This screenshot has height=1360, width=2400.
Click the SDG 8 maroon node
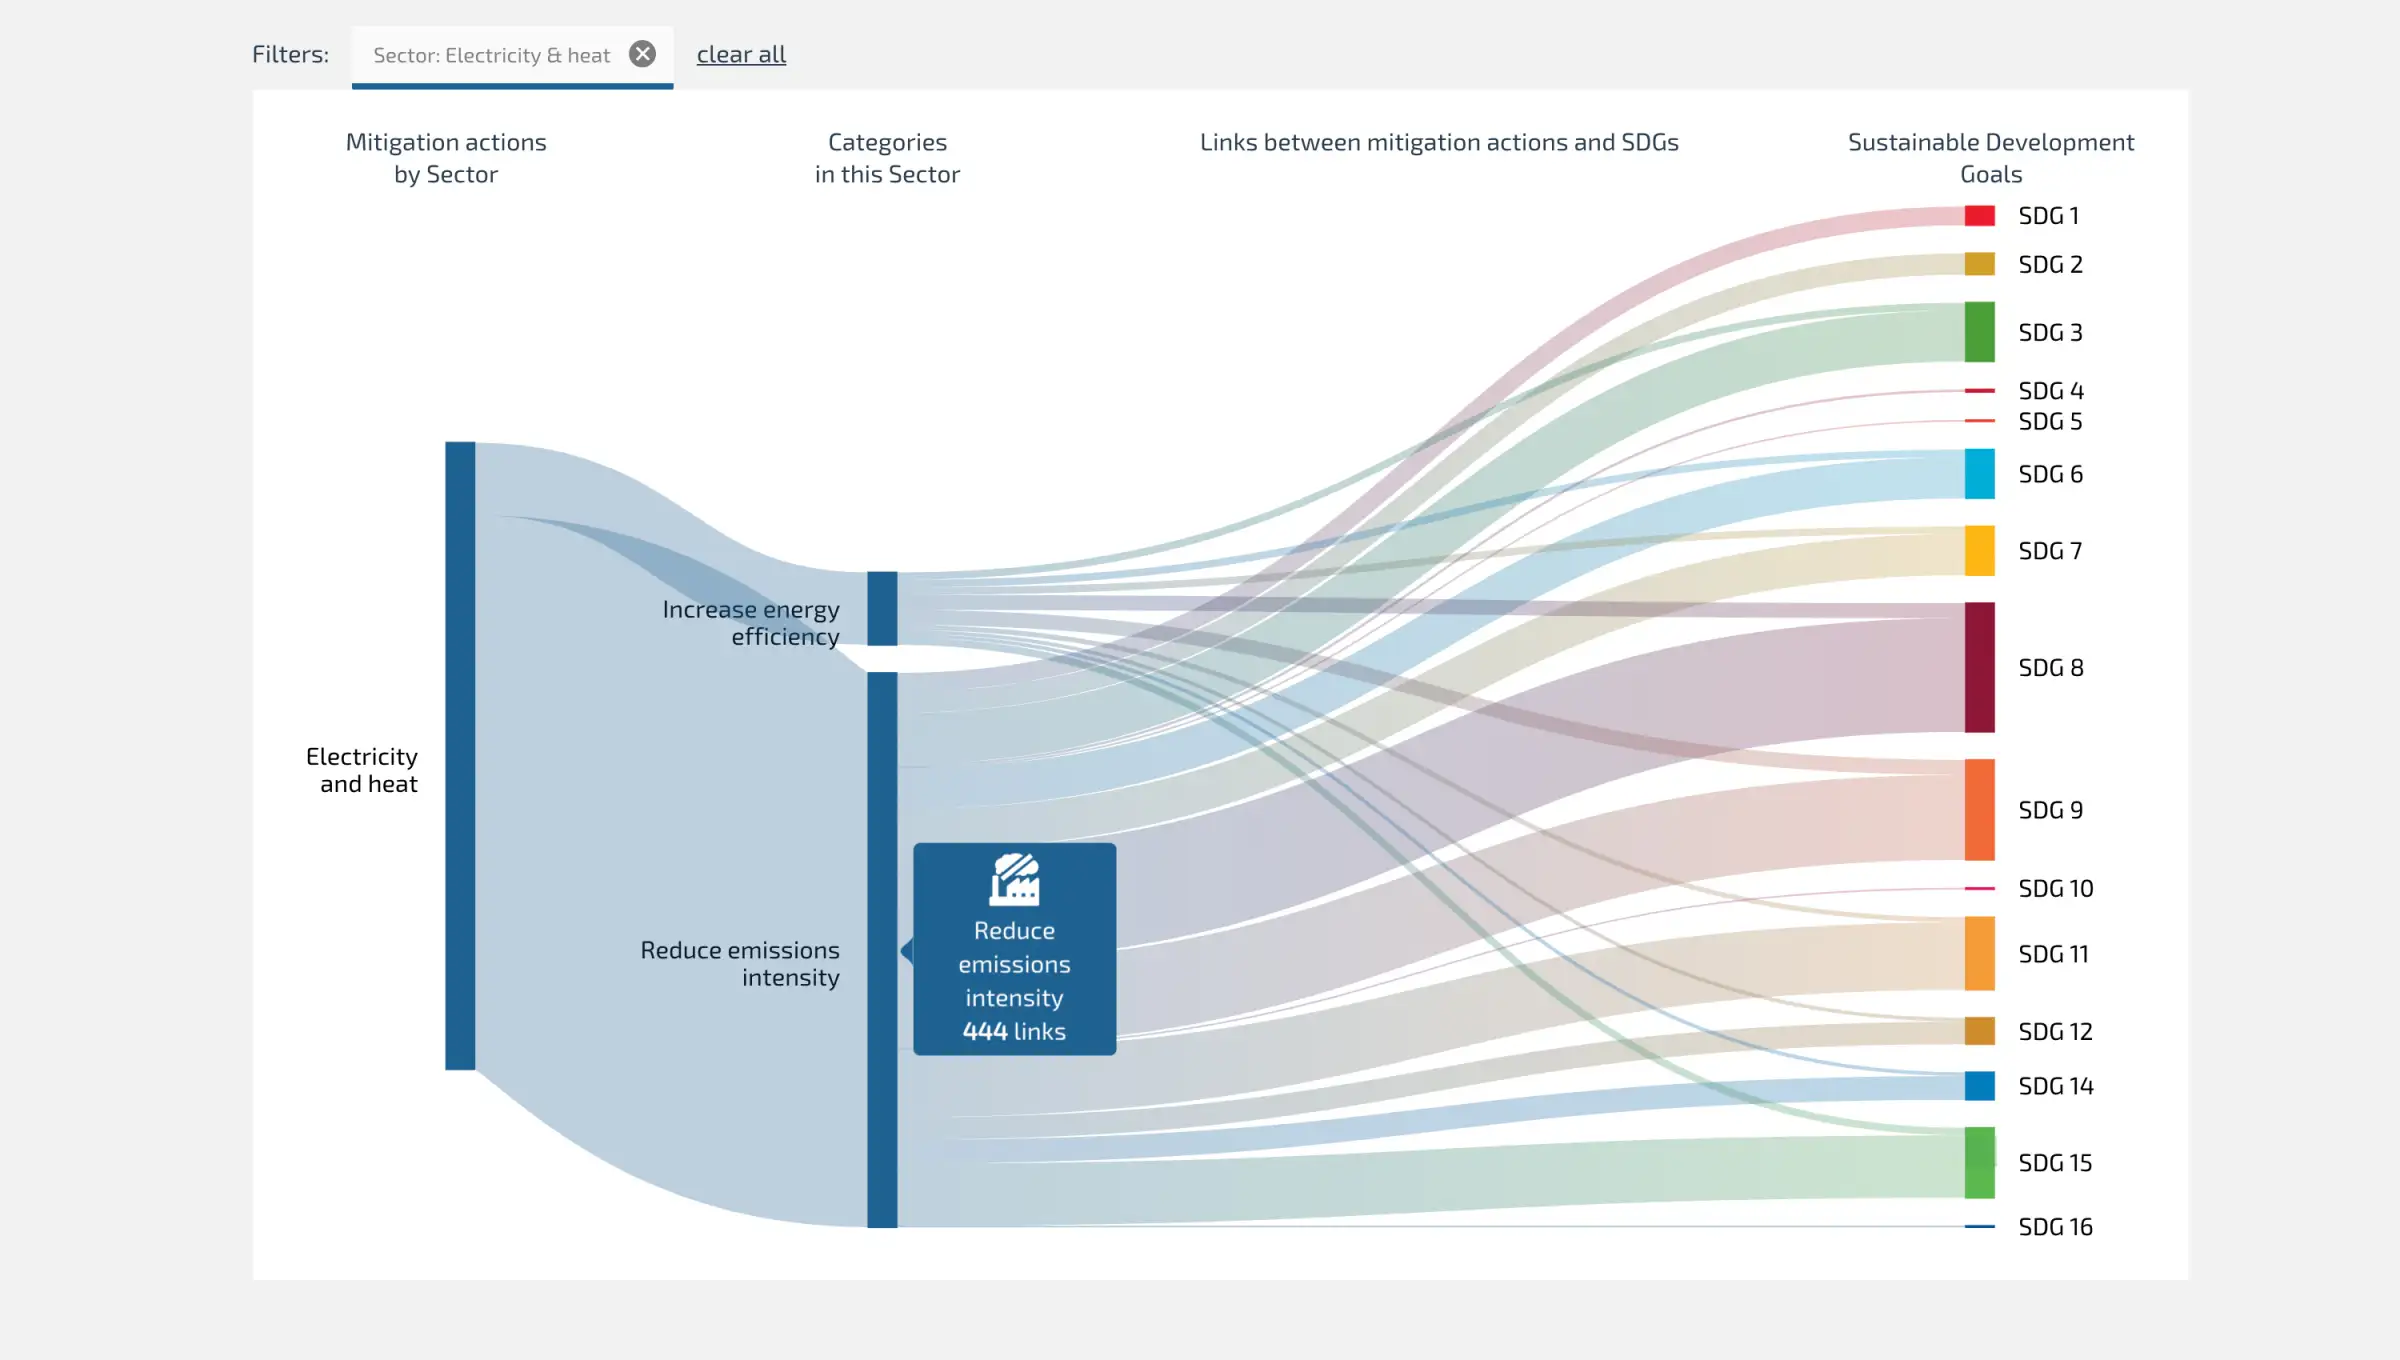1979,667
